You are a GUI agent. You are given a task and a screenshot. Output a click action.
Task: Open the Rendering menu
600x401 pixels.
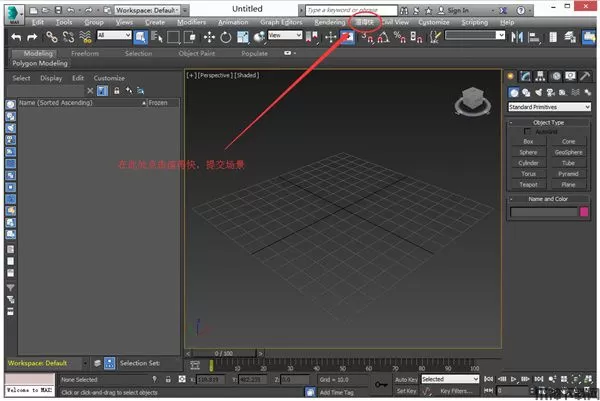point(329,21)
